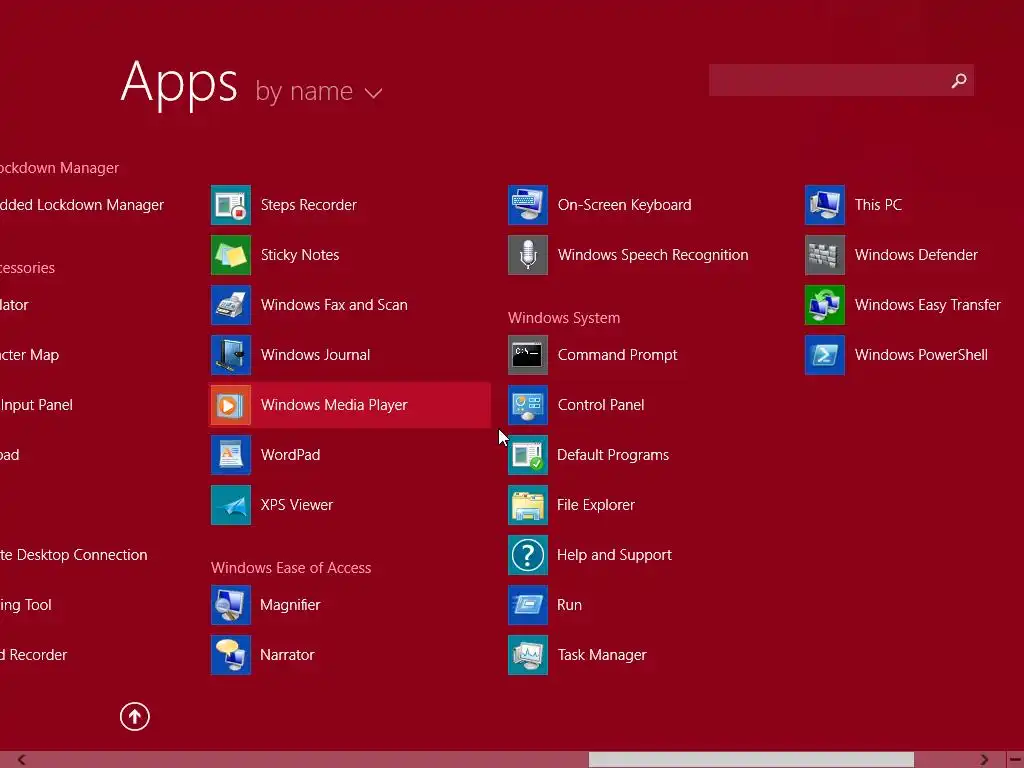This screenshot has height=768, width=1024.
Task: Click the chevron beside 'by name'
Action: click(x=374, y=93)
